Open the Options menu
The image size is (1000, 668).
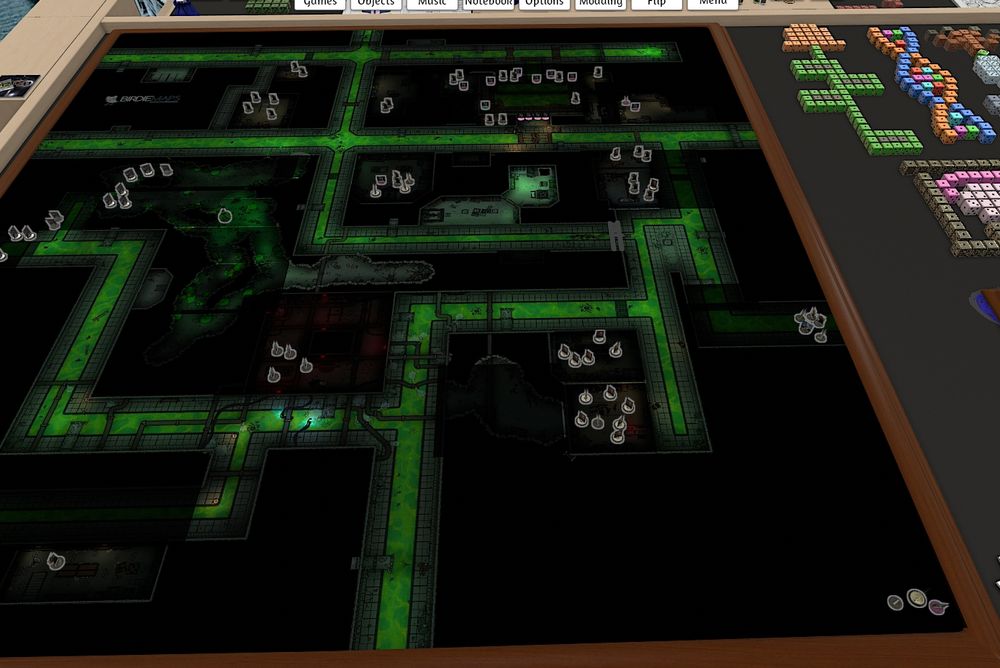point(545,4)
